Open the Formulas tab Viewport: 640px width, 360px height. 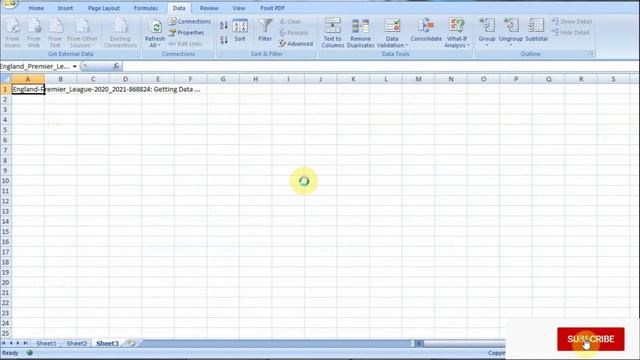click(x=146, y=8)
